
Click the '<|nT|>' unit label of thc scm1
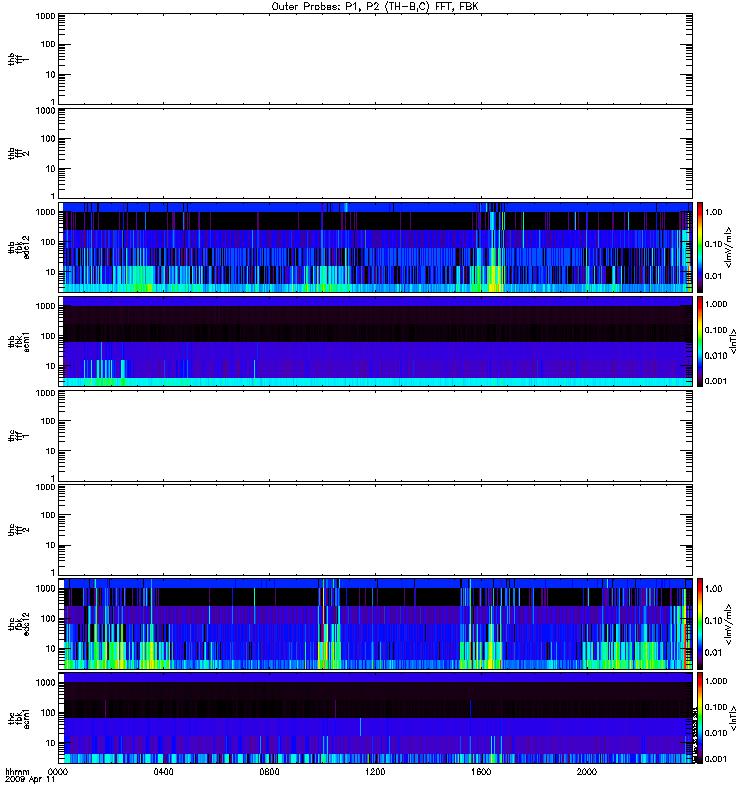(733, 718)
